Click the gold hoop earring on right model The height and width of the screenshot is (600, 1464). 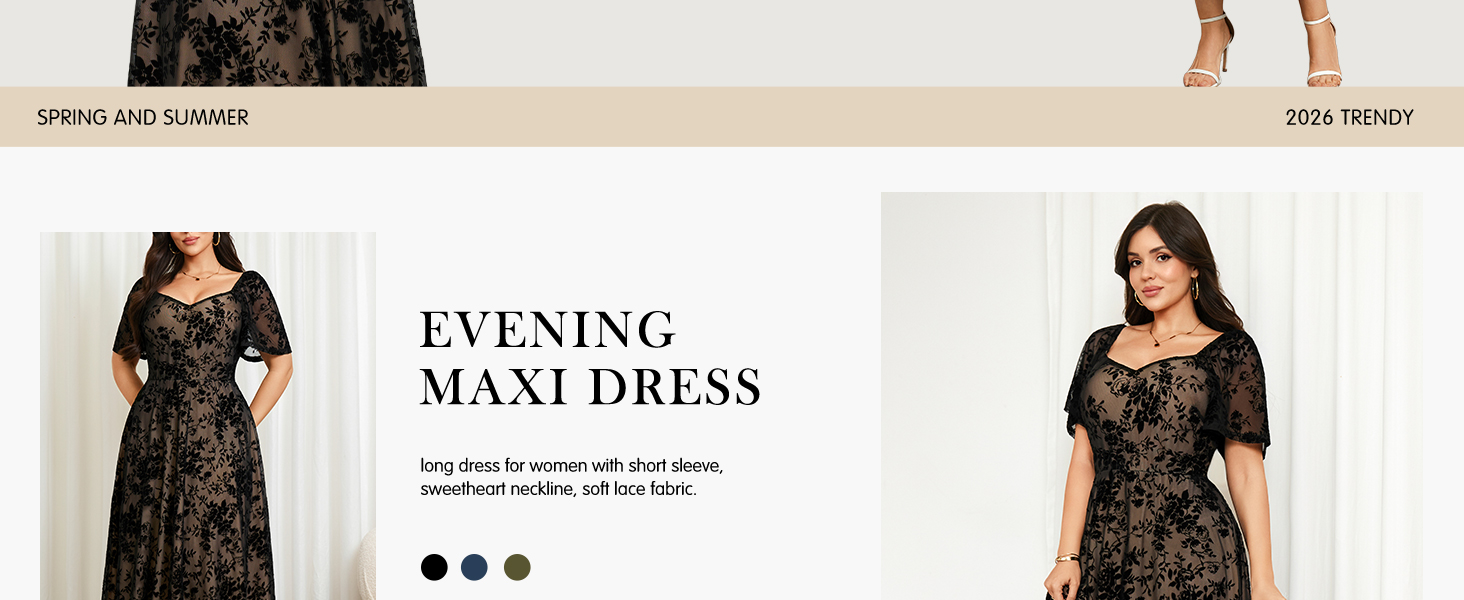1193,289
